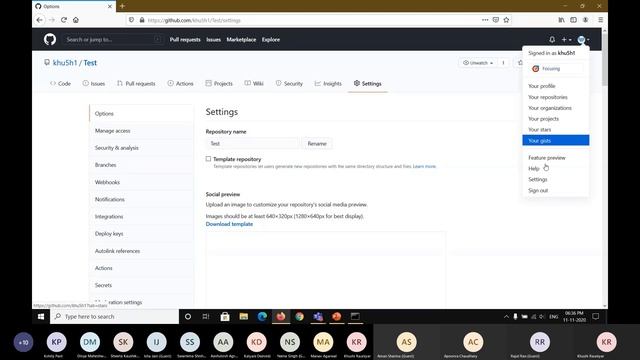The width and height of the screenshot is (640, 360).
Task: Switch to the Insights tab
Action: (328, 83)
